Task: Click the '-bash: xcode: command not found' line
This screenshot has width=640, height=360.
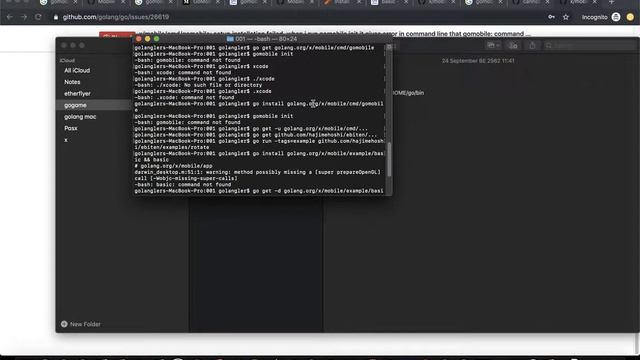Action: 182,73
